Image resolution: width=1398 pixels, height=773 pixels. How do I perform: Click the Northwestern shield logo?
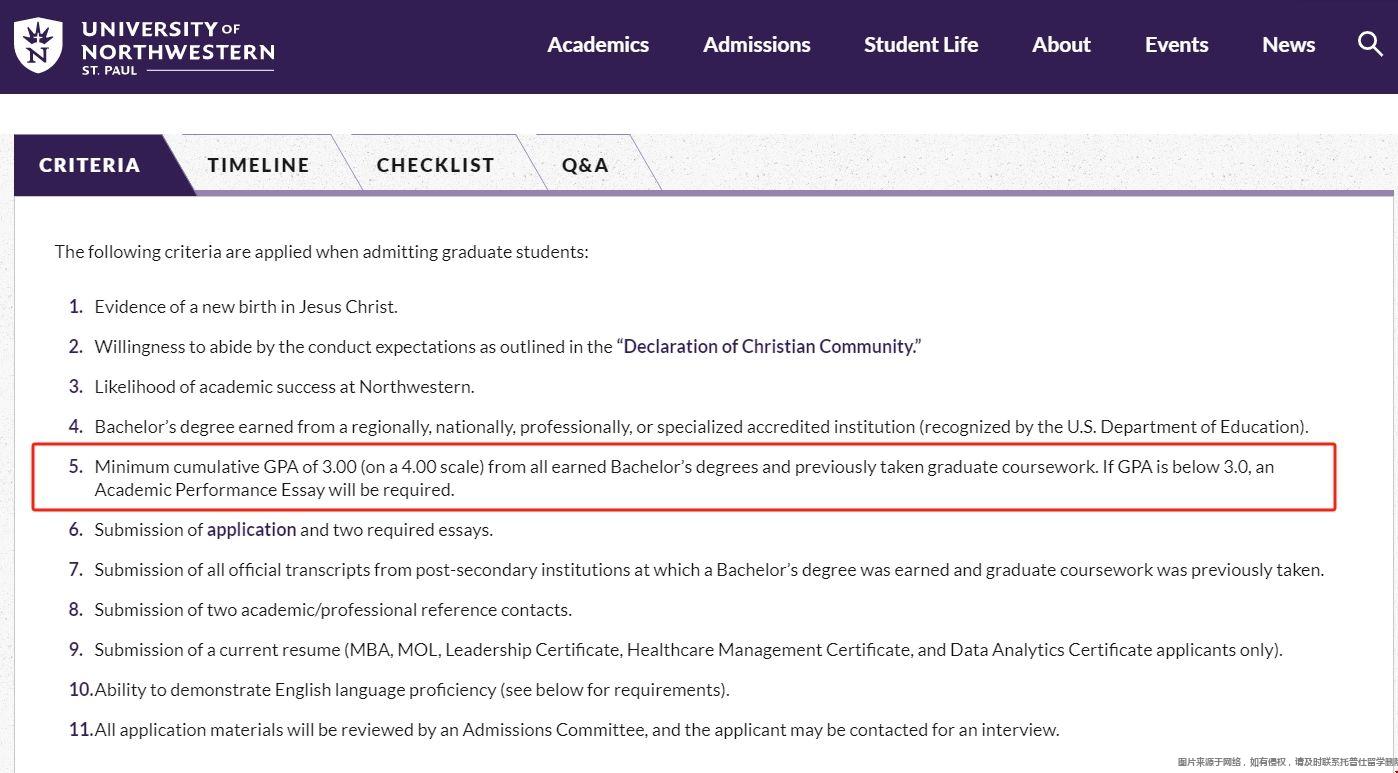38,45
